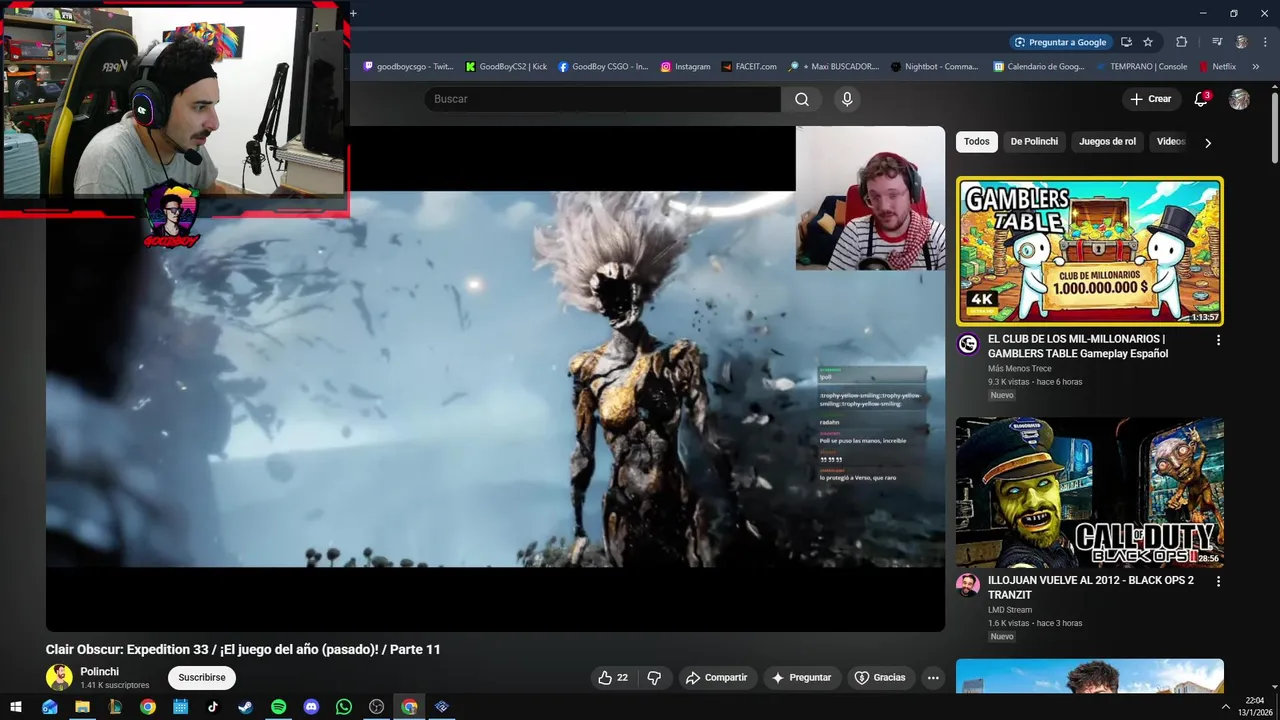The height and width of the screenshot is (720, 1280).
Task: Like the video (22 likes)
Action: pyautogui.click(x=612, y=677)
